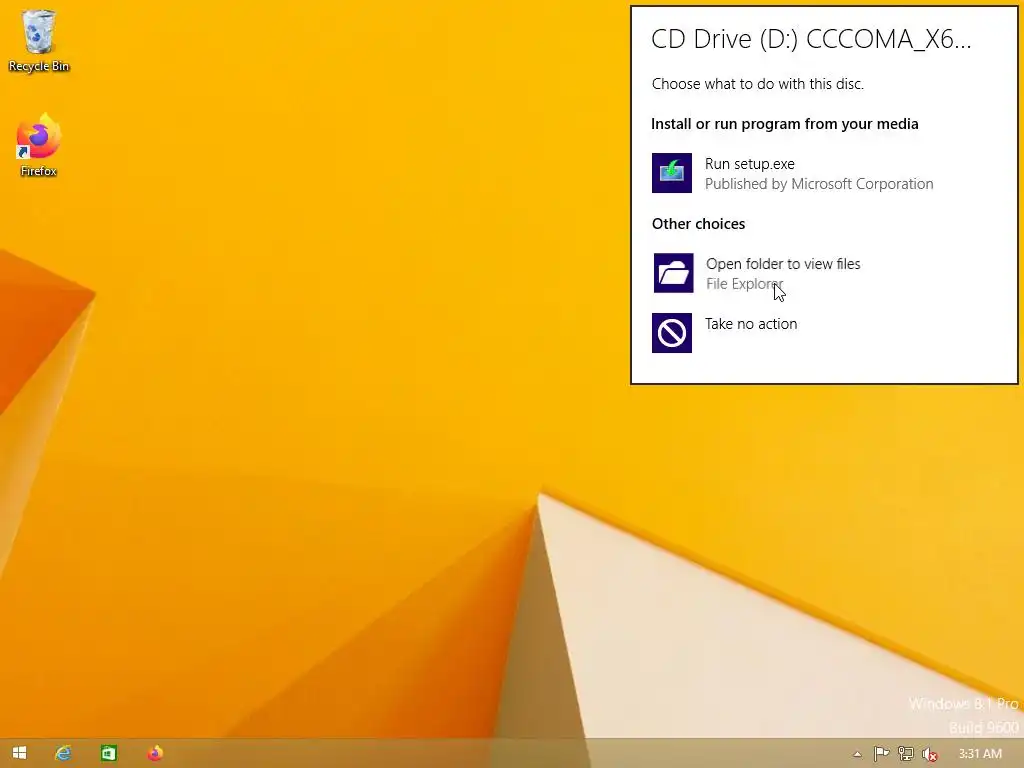The width and height of the screenshot is (1024, 768).
Task: Click the muted volume speaker icon
Action: point(929,754)
